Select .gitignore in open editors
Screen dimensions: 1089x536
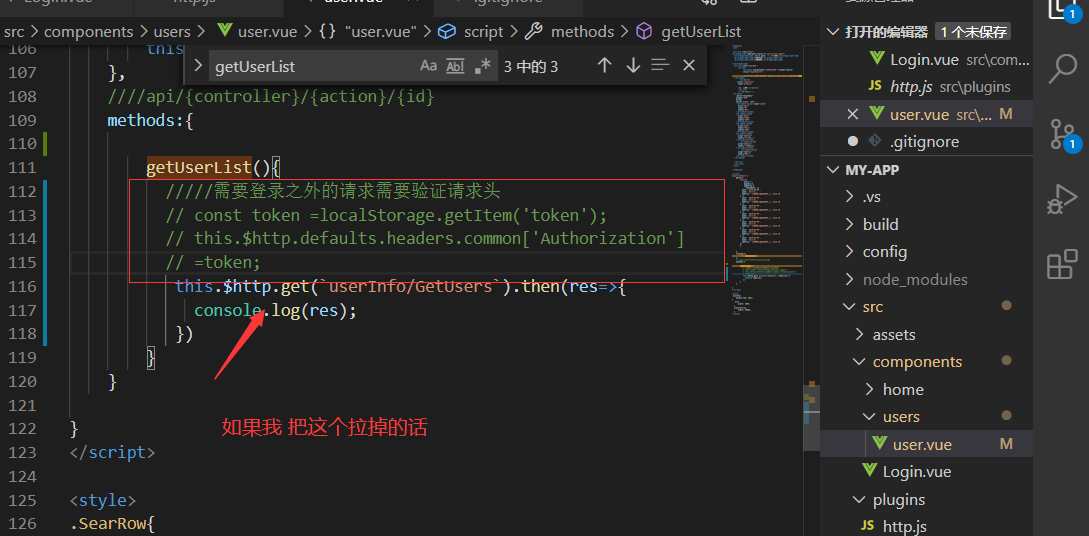coord(924,142)
